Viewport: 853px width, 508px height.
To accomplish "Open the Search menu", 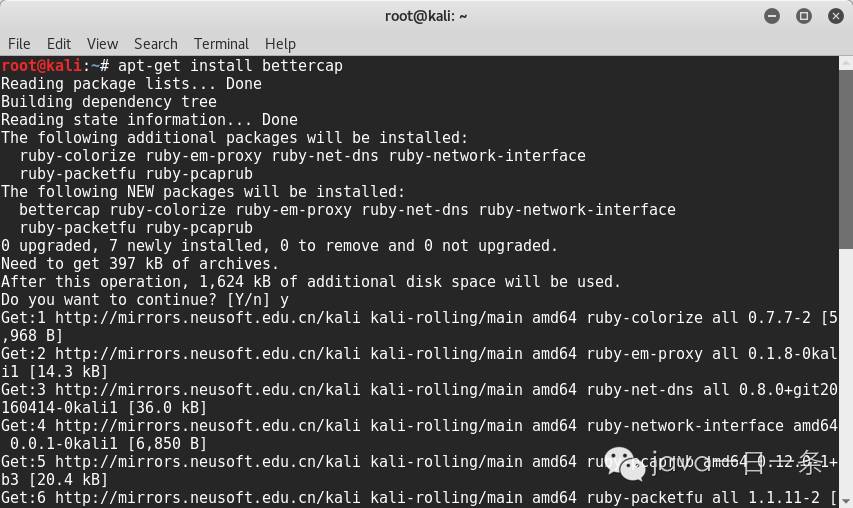I will click(x=156, y=44).
